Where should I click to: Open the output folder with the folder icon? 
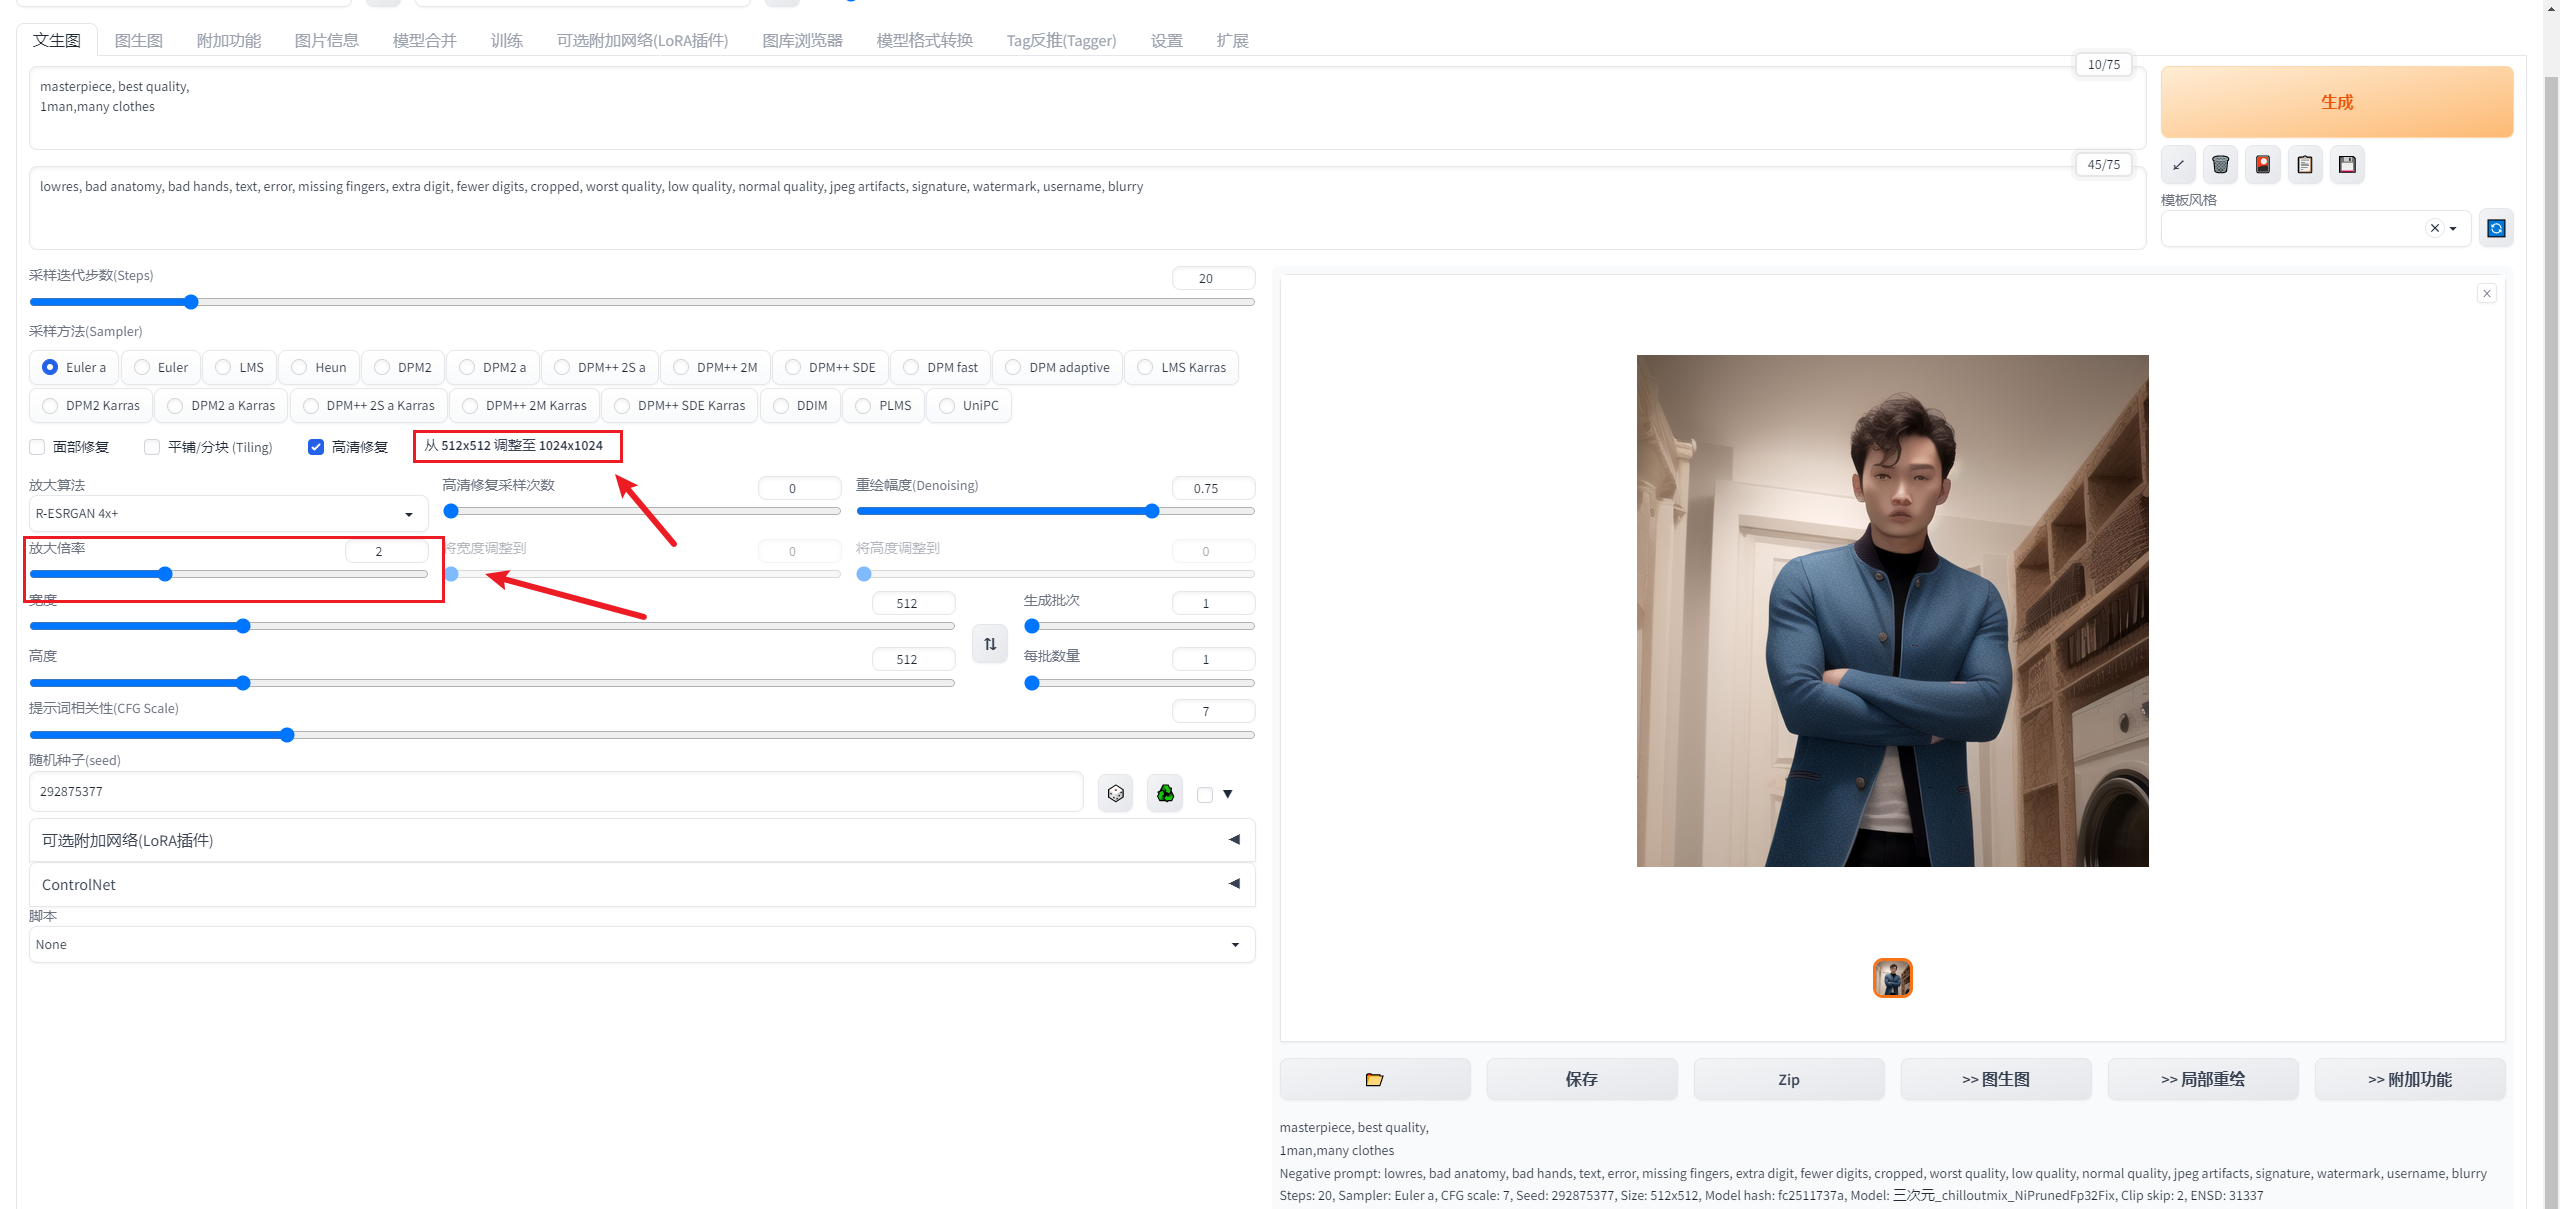[x=1375, y=1079]
